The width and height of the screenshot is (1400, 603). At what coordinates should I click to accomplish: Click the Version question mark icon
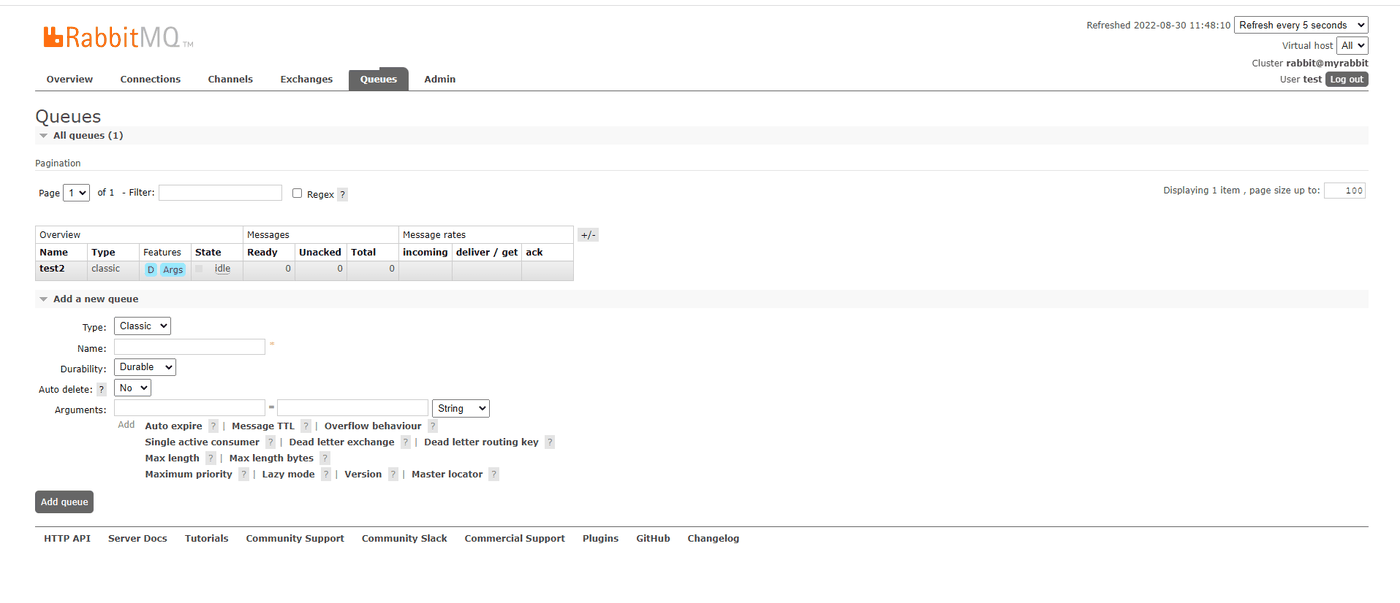[393, 474]
